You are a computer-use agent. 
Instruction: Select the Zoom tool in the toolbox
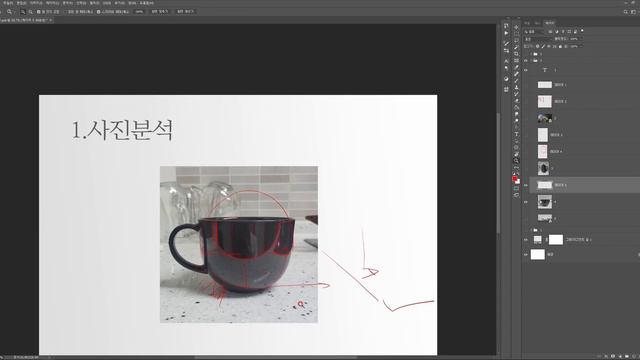516,161
